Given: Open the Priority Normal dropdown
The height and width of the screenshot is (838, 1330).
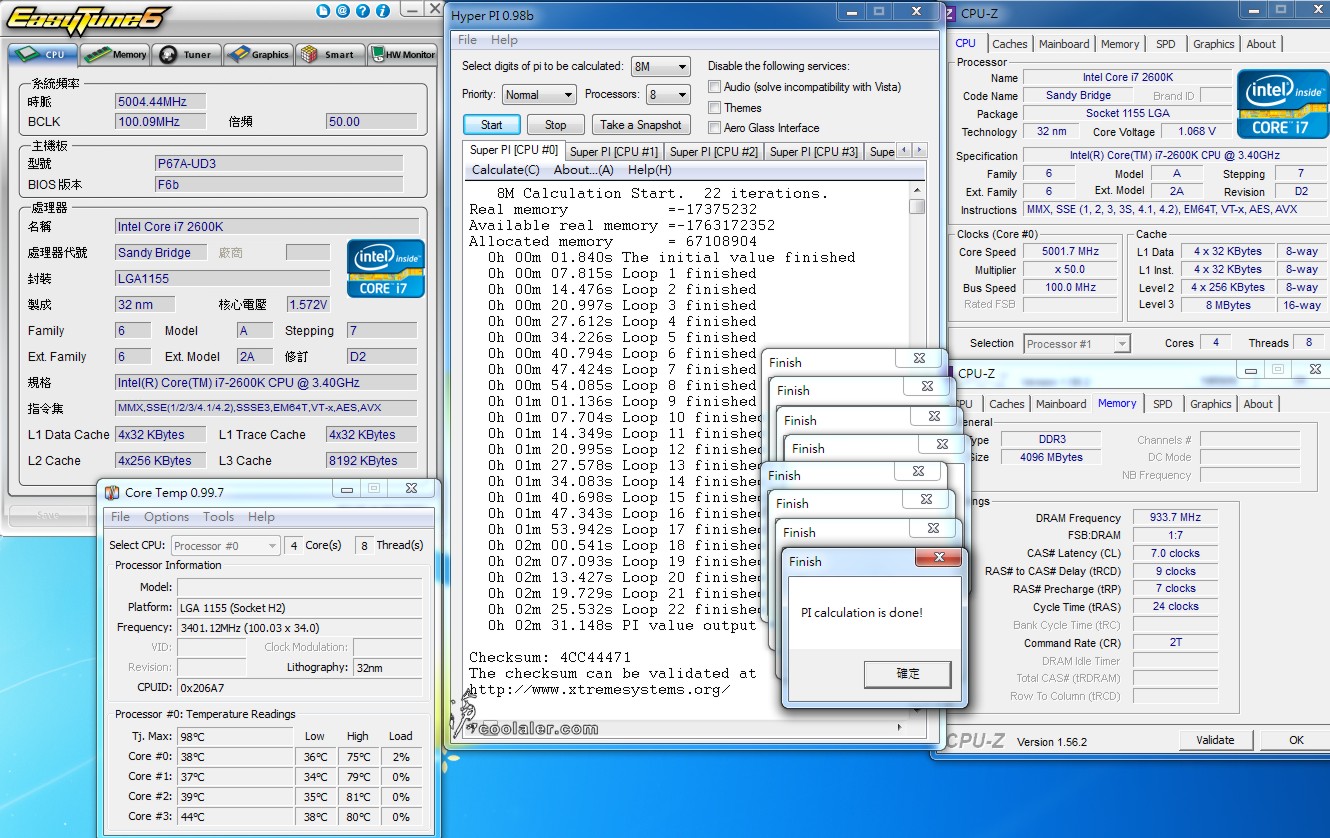Looking at the screenshot, I should click(539, 95).
